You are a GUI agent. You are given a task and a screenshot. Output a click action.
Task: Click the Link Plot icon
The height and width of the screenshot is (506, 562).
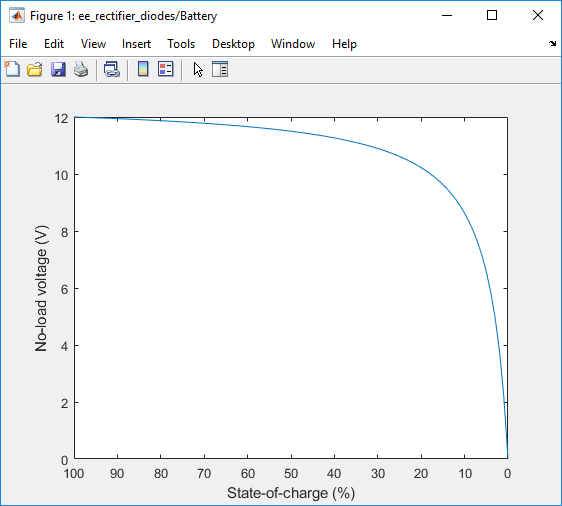coord(112,69)
